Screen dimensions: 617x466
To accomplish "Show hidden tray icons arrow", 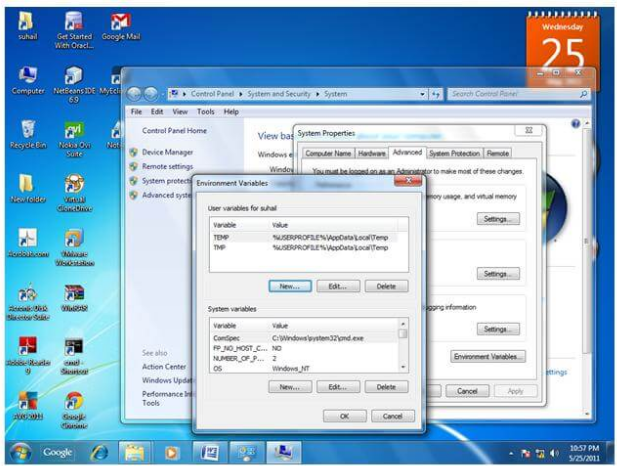I will pos(511,454).
